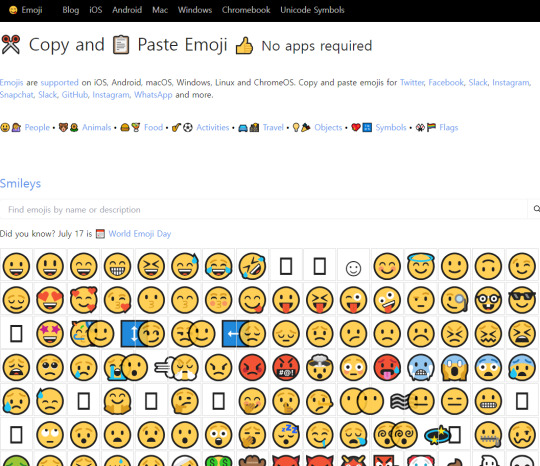Jump to the Symbols category
Screen dimensions: 540x466
391,127
